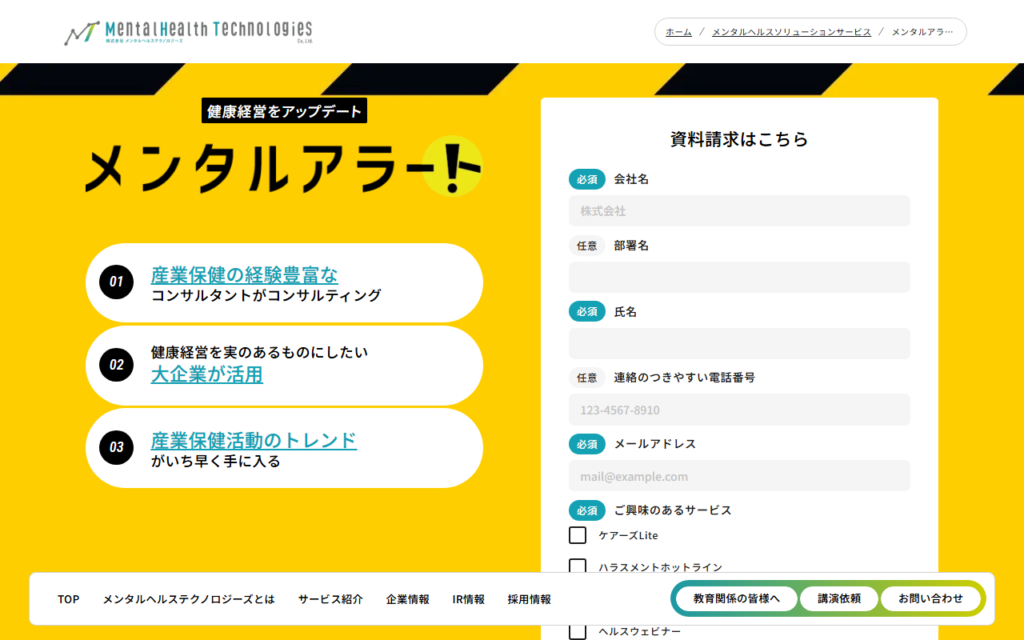Click the Mental Health Technologies logo
The image size is (1024, 640).
[188, 32]
